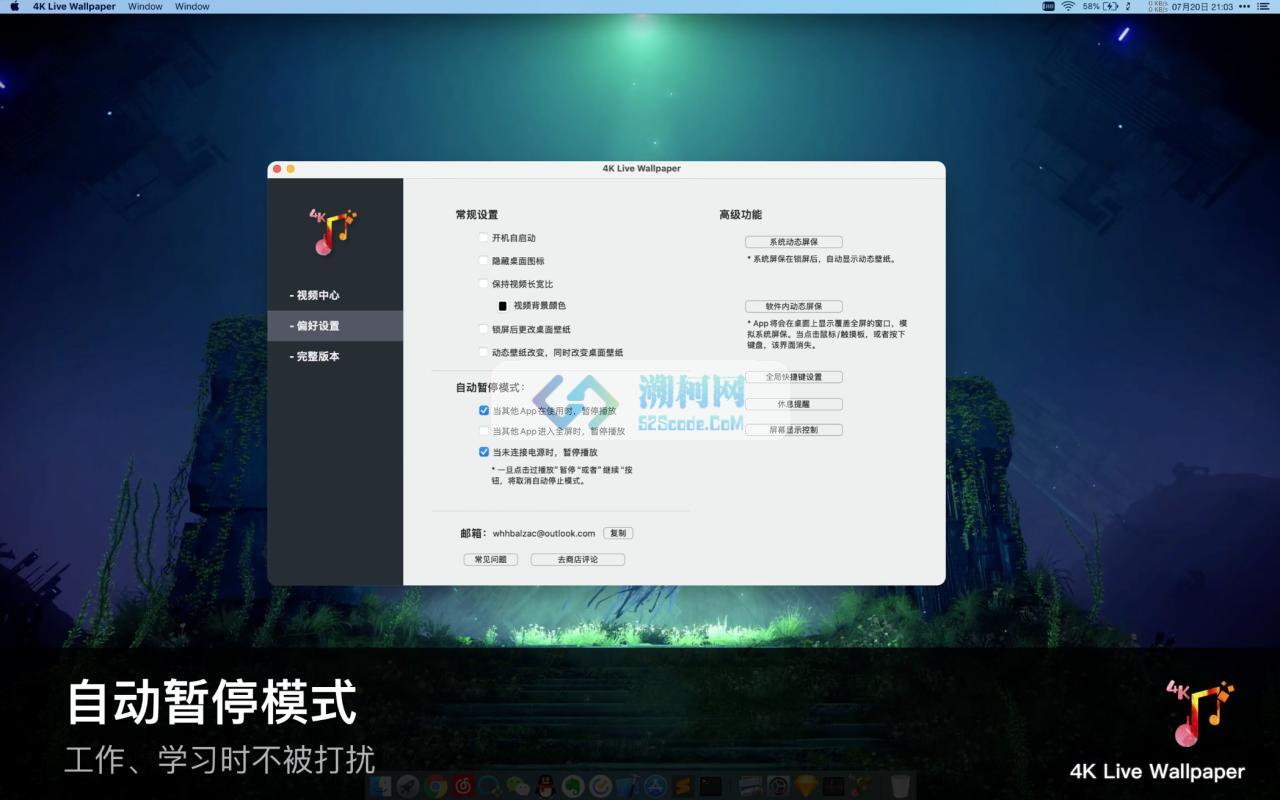Switch to 视频中心 sidebar section
The height and width of the screenshot is (800, 1280).
[x=335, y=295]
